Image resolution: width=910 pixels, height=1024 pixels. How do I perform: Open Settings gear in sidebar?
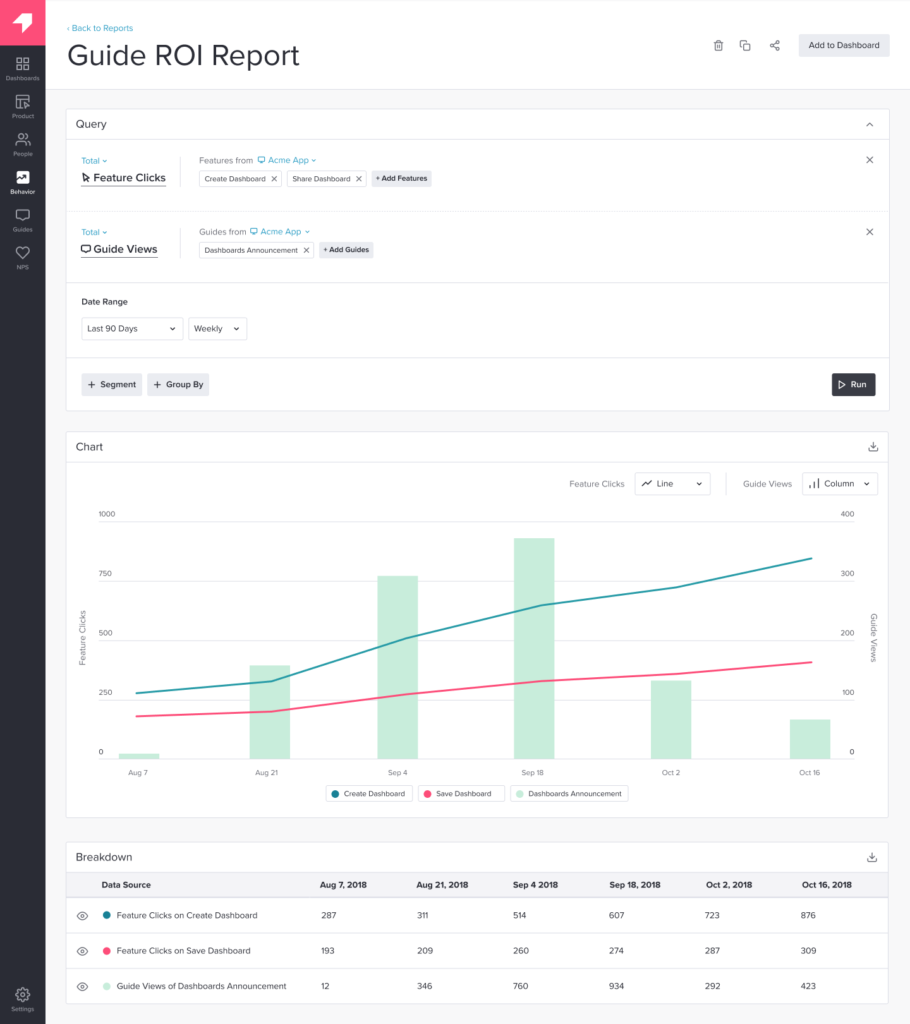pos(22,999)
